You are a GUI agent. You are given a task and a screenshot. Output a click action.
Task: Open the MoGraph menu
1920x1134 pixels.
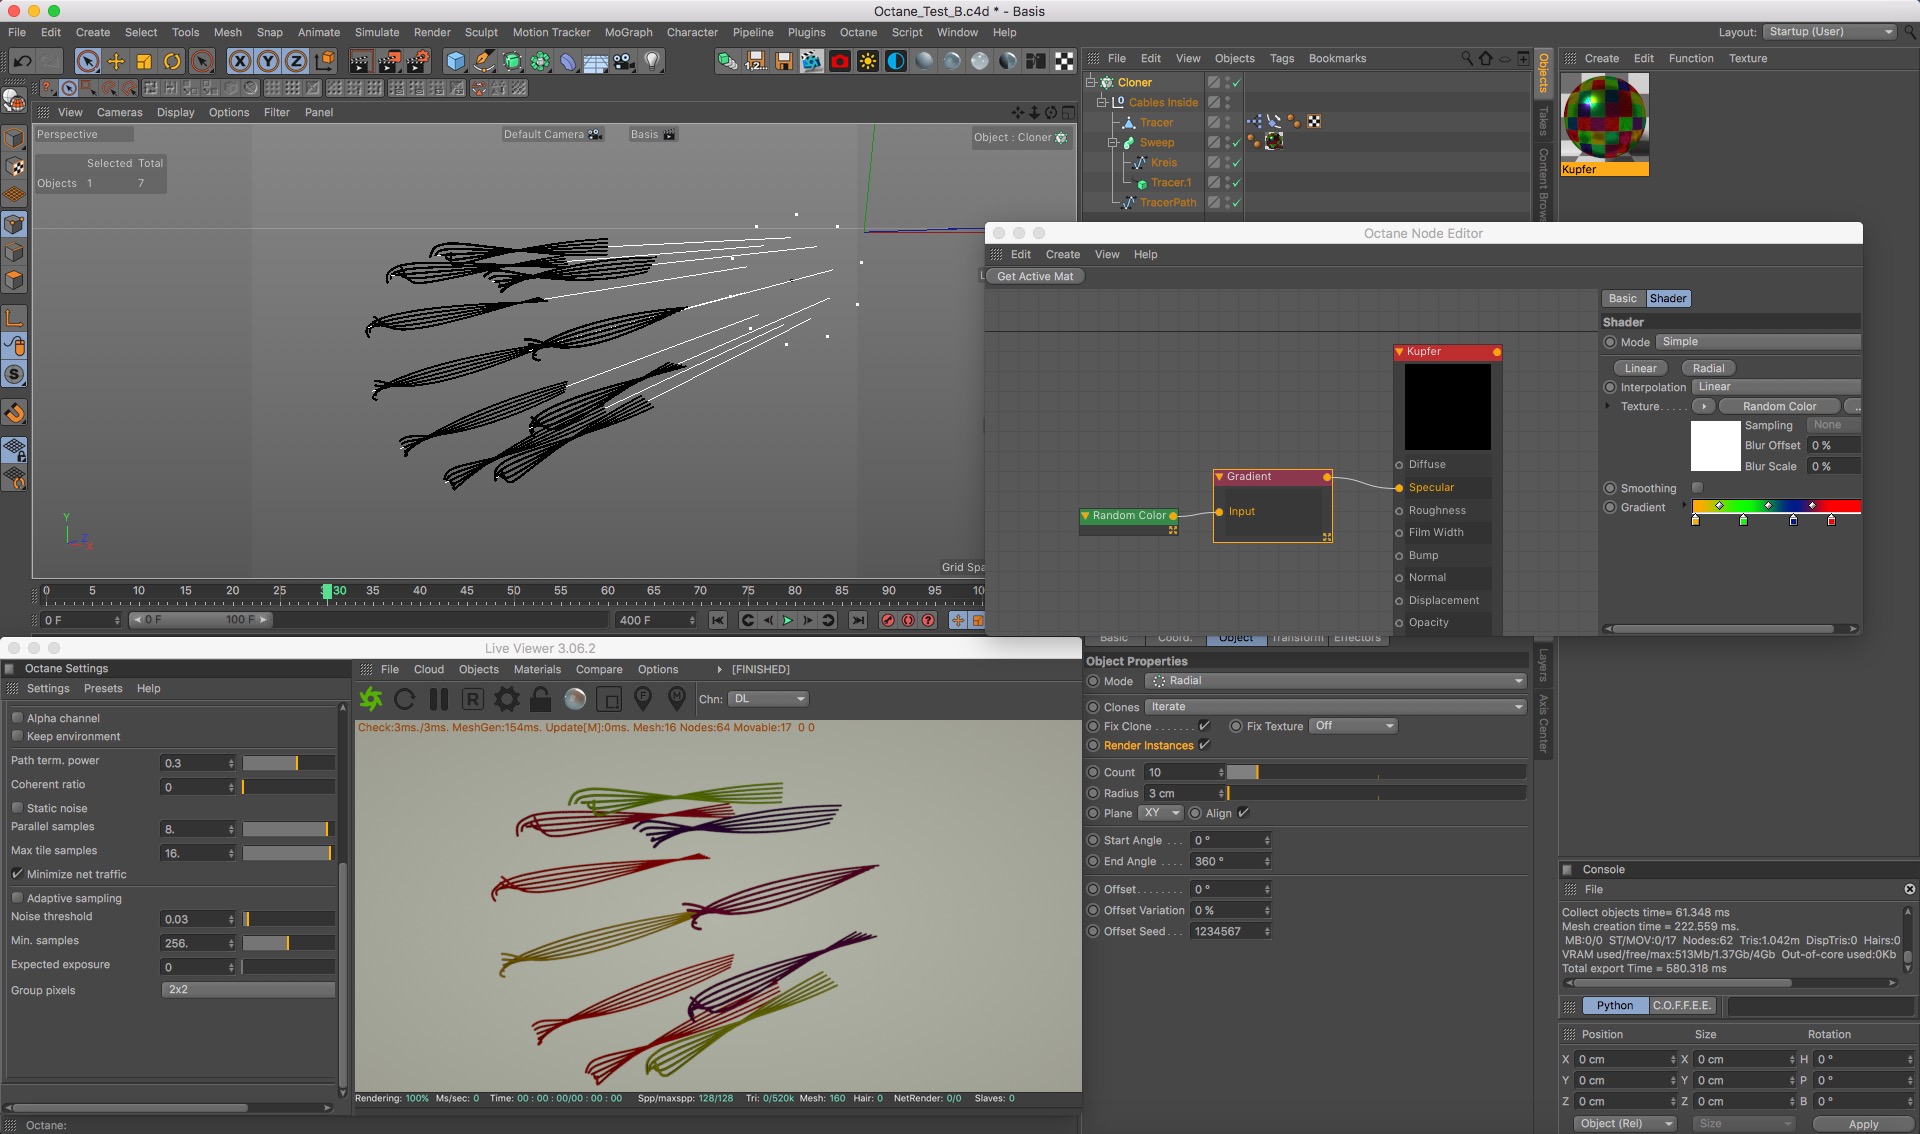point(628,32)
